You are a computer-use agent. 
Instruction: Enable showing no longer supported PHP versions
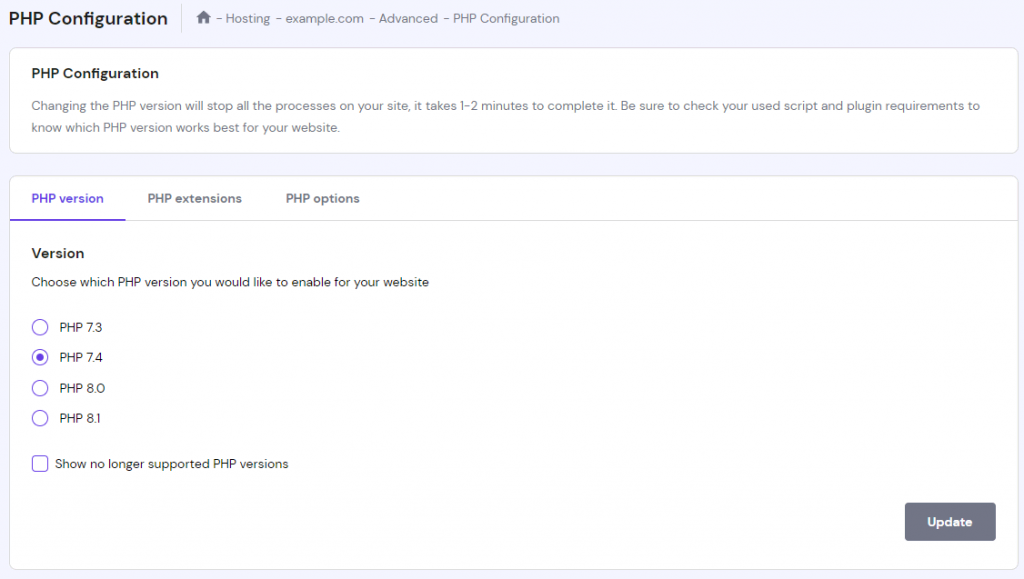point(40,464)
